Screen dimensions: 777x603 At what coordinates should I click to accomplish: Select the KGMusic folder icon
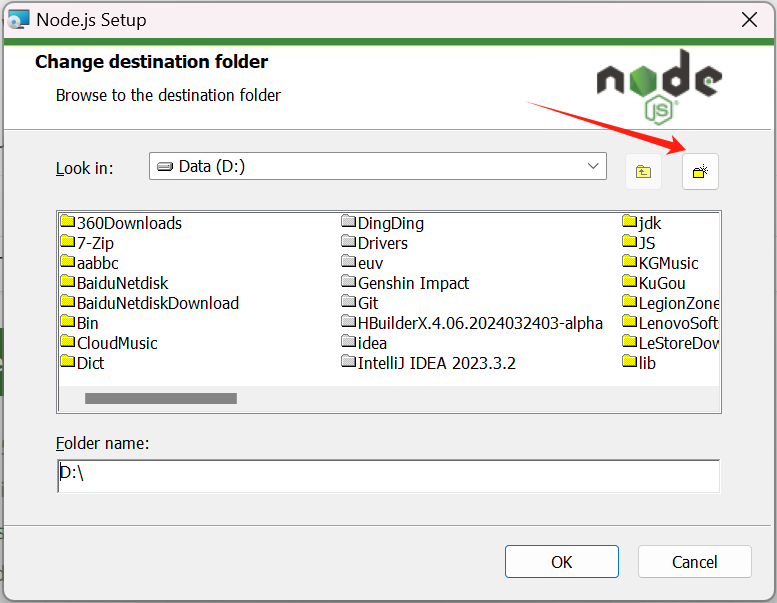point(630,261)
